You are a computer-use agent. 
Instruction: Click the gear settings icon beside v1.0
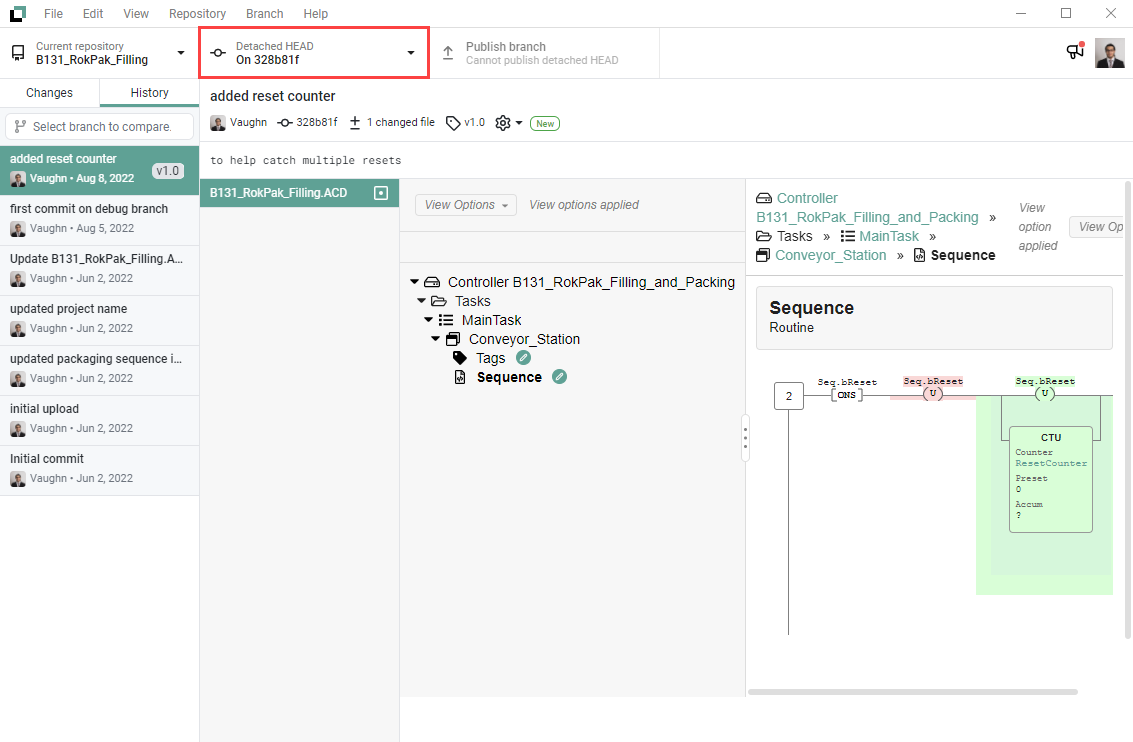point(503,123)
